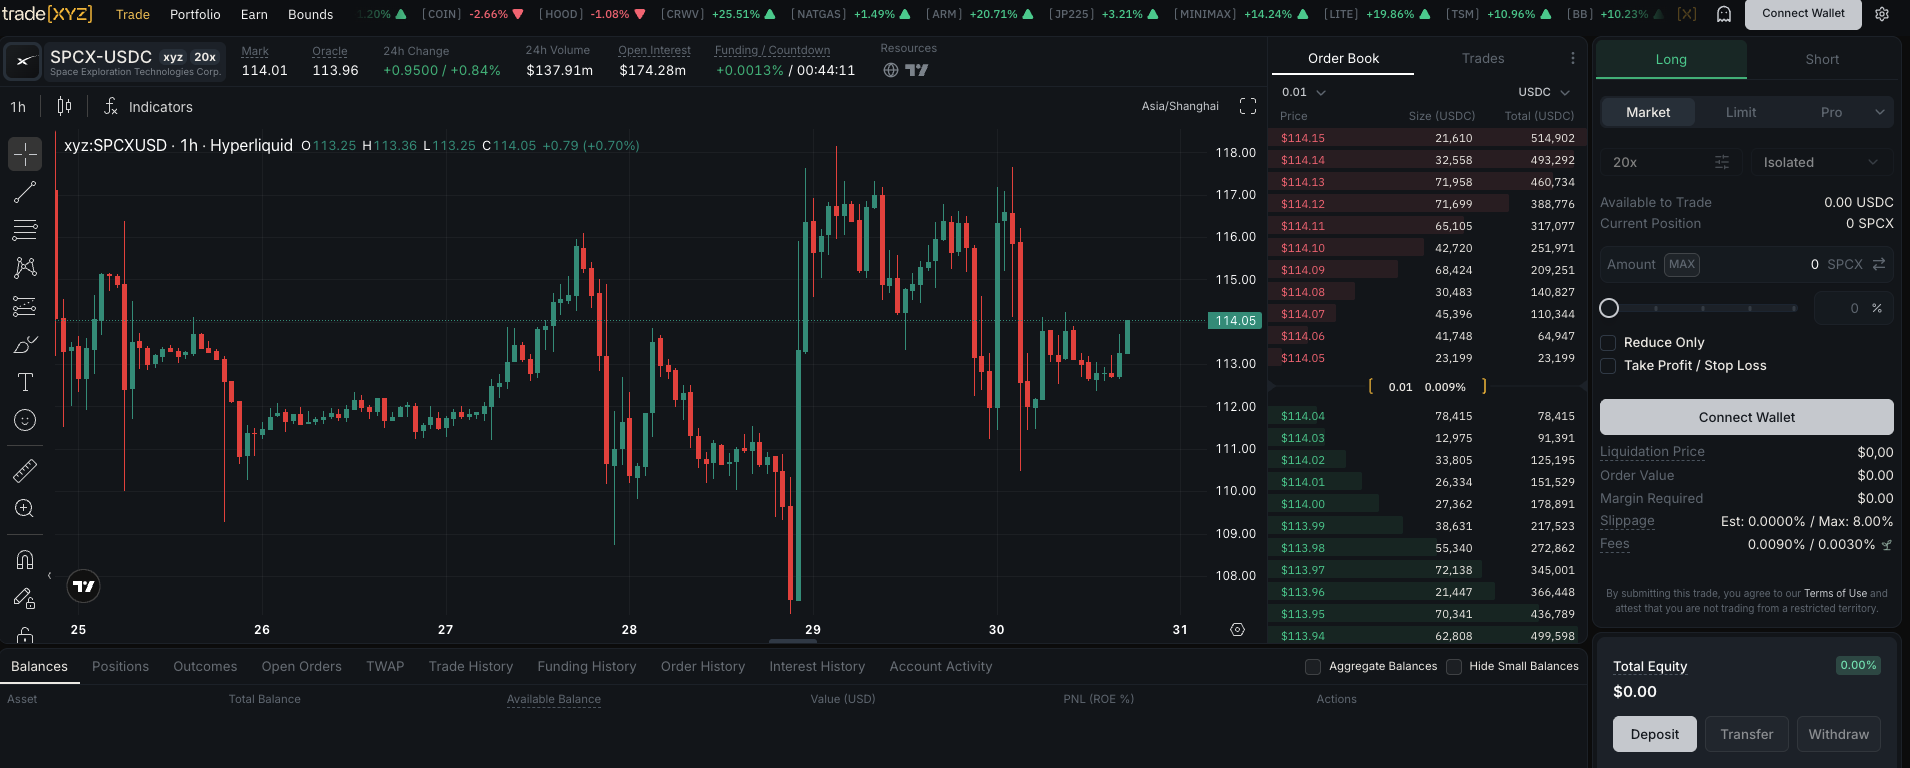The image size is (1910, 768).
Task: Check the Hide Small Balances box
Action: click(1454, 667)
